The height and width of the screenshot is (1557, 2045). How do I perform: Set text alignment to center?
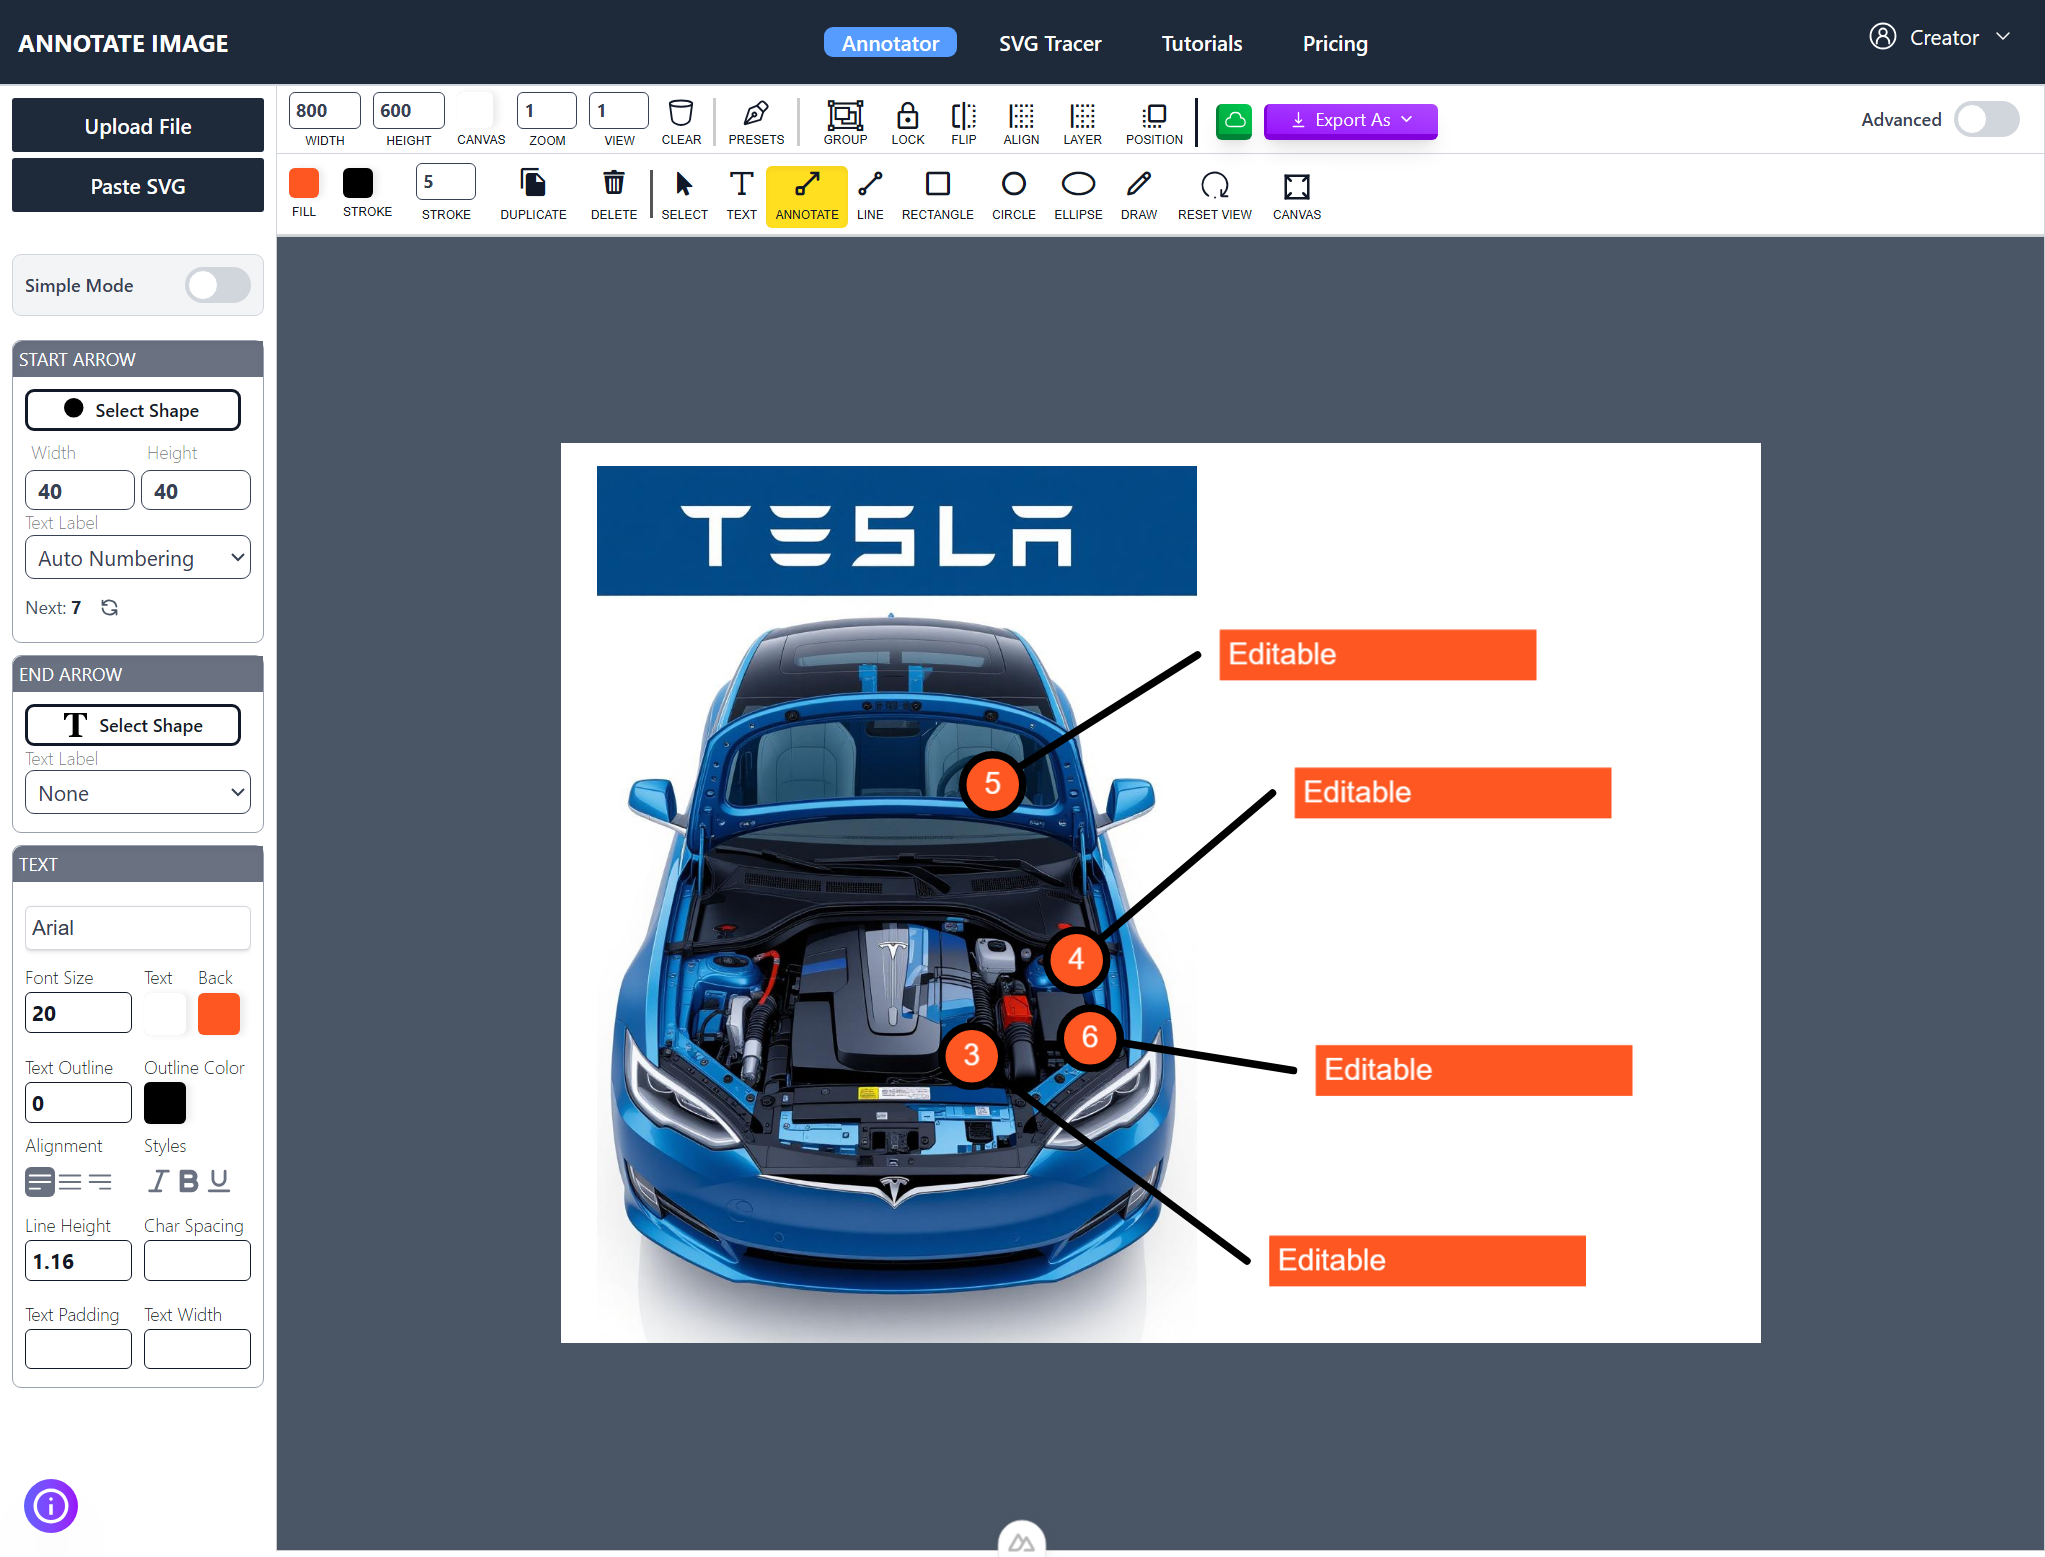point(70,1182)
